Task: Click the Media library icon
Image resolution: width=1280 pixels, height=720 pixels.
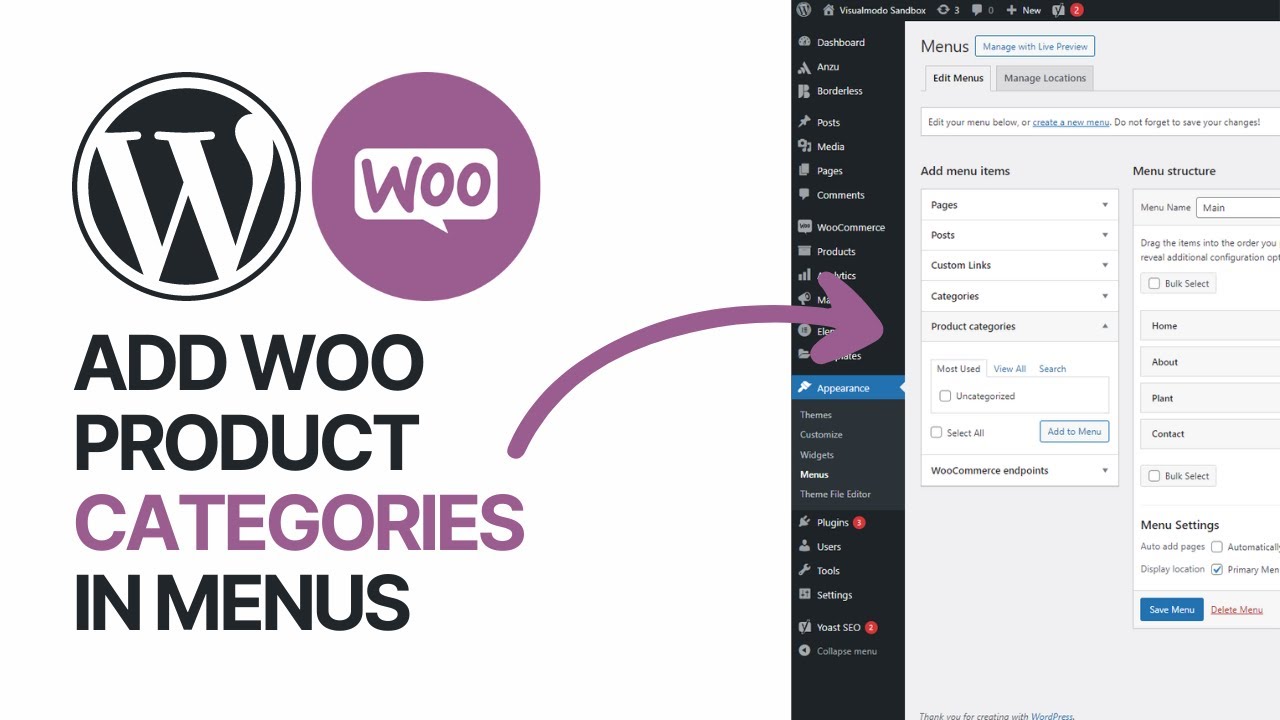Action: pyautogui.click(x=804, y=146)
